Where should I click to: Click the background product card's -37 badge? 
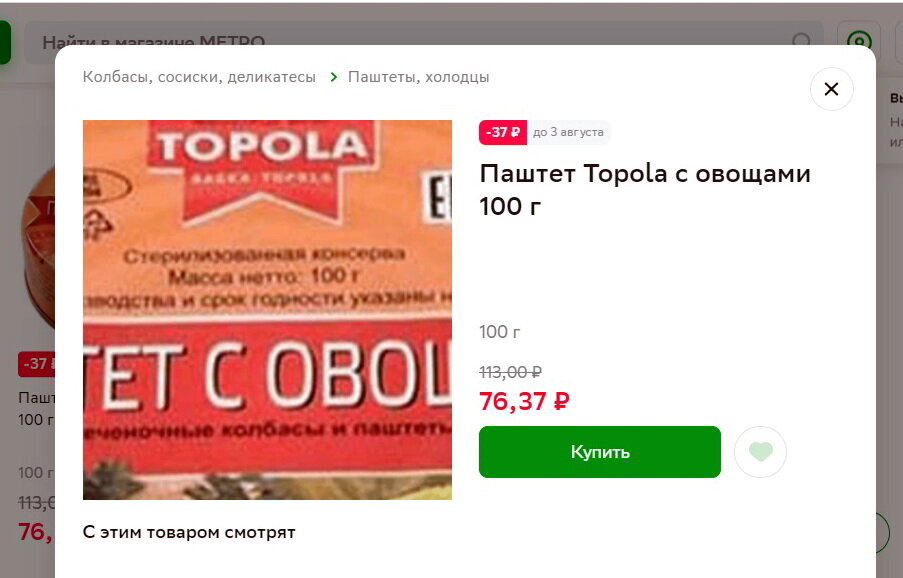click(x=37, y=364)
